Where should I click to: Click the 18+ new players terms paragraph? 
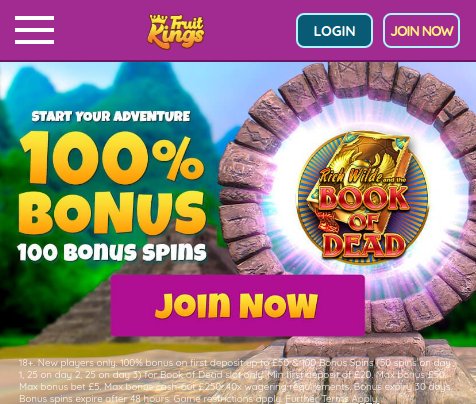(x=236, y=380)
